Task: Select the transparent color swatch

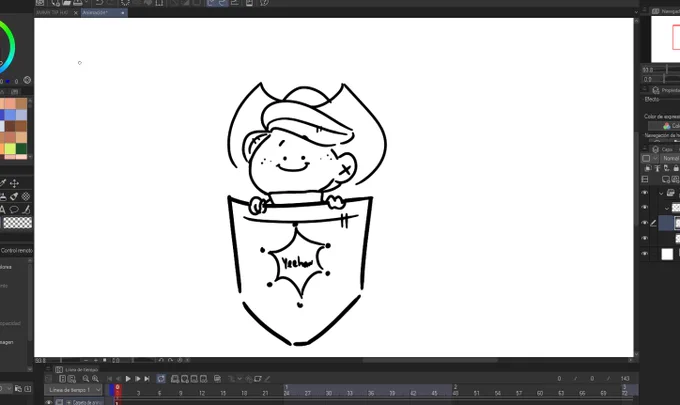Action: pyautogui.click(x=18, y=223)
